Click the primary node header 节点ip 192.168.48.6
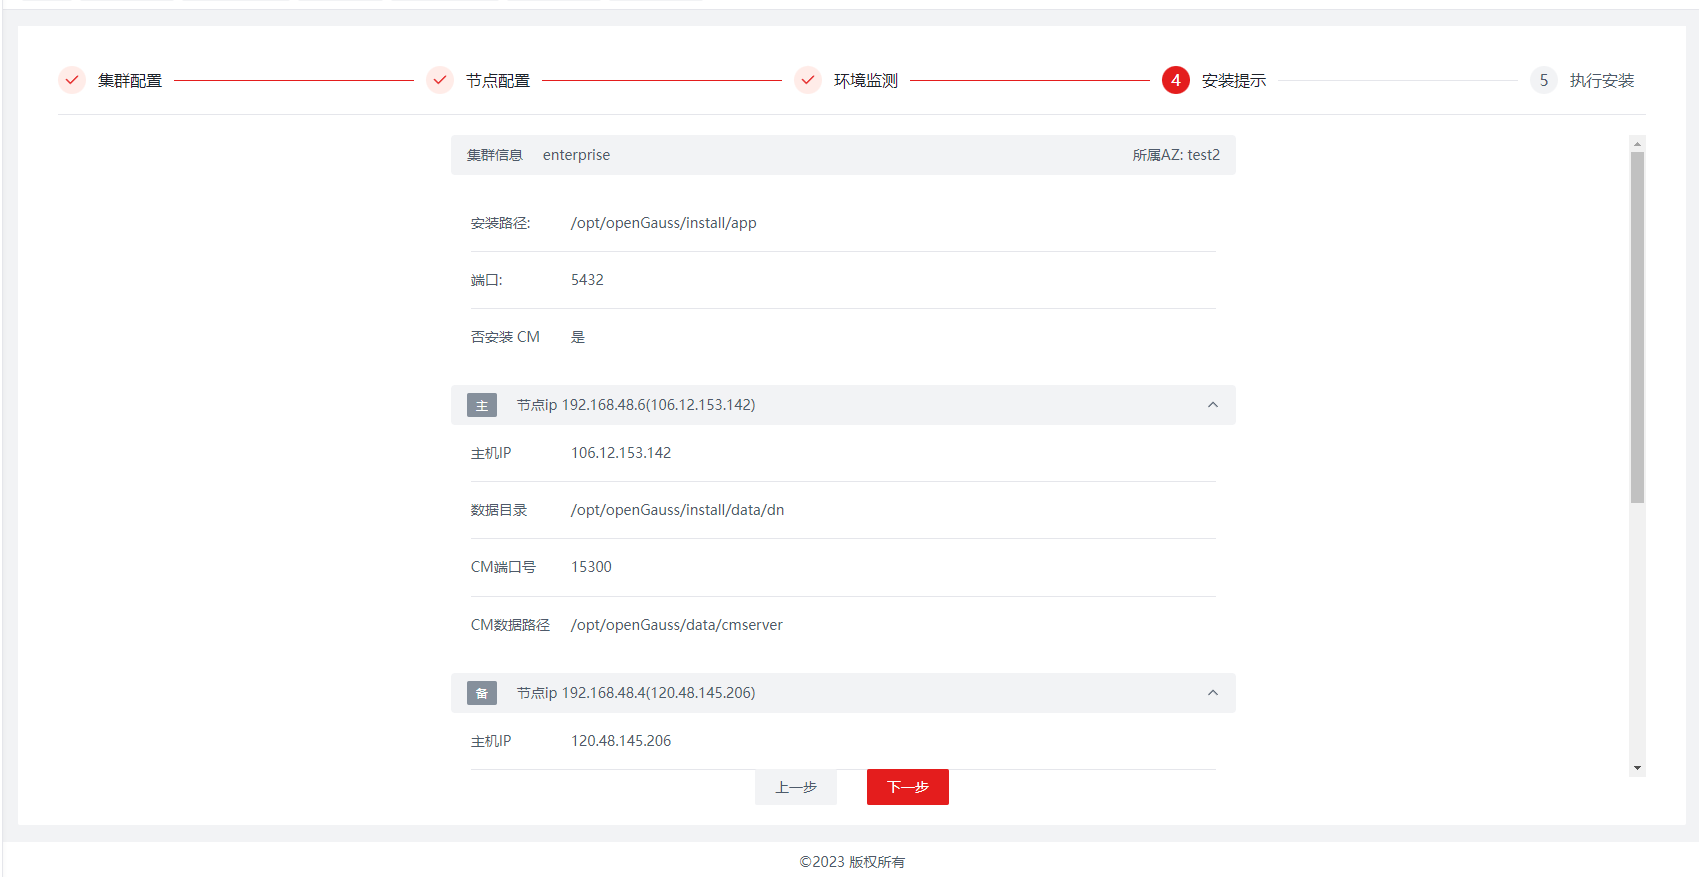Image resolution: width=1699 pixels, height=877 pixels. [x=636, y=405]
